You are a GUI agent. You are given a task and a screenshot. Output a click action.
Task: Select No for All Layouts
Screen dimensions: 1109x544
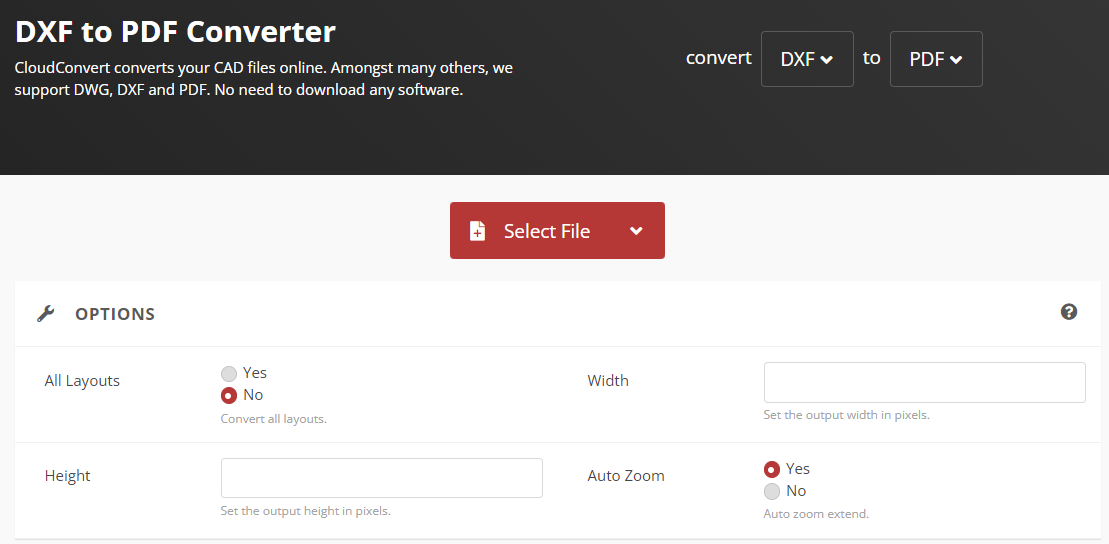coord(228,395)
